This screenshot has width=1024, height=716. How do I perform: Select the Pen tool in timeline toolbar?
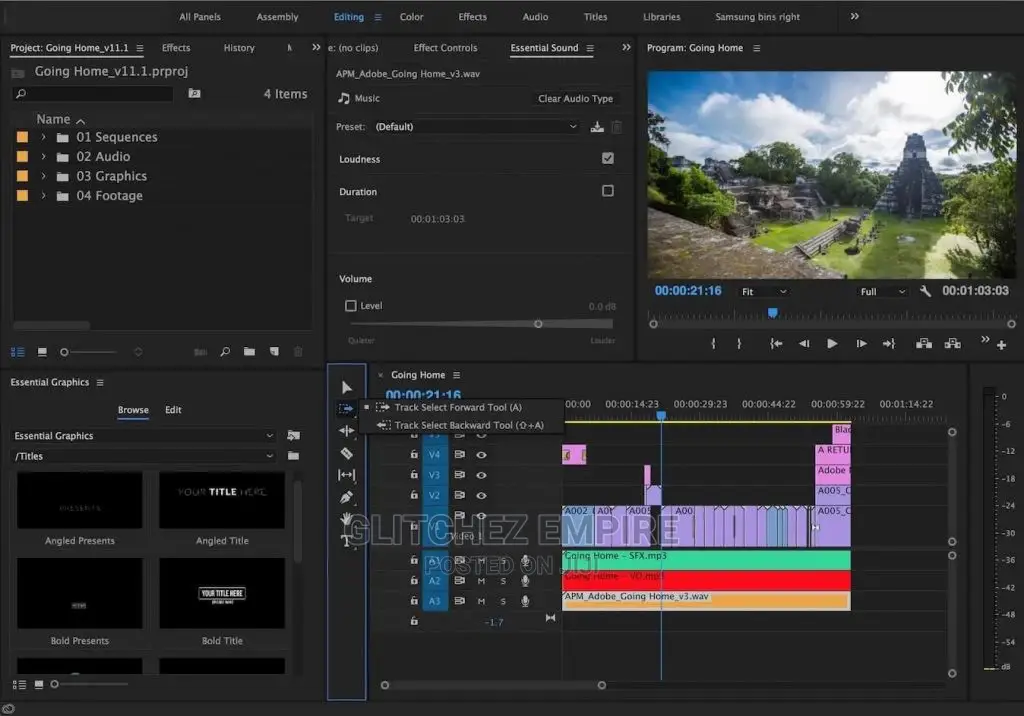pos(347,497)
